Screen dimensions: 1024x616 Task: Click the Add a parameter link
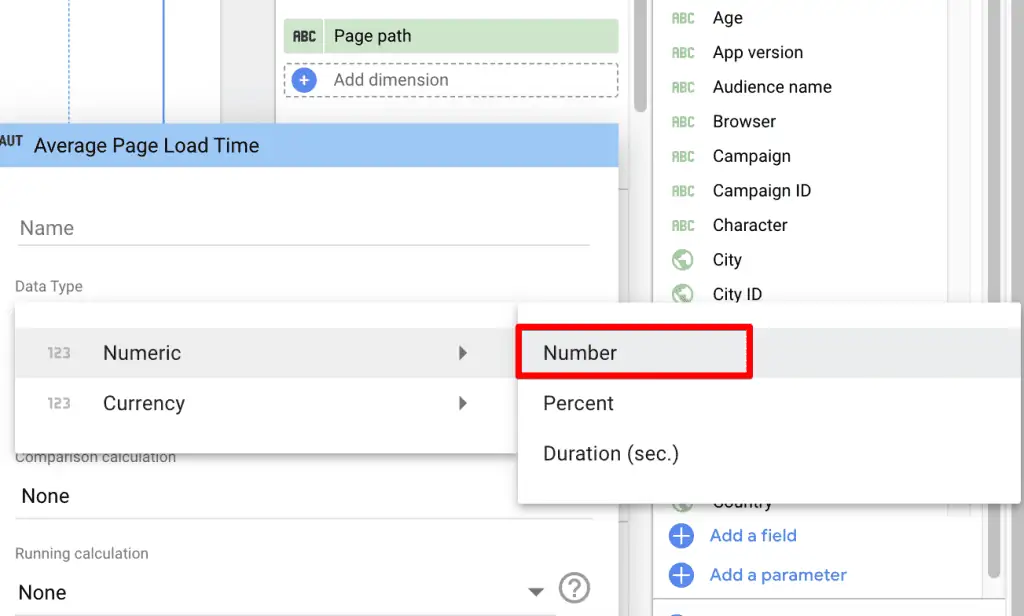[778, 574]
